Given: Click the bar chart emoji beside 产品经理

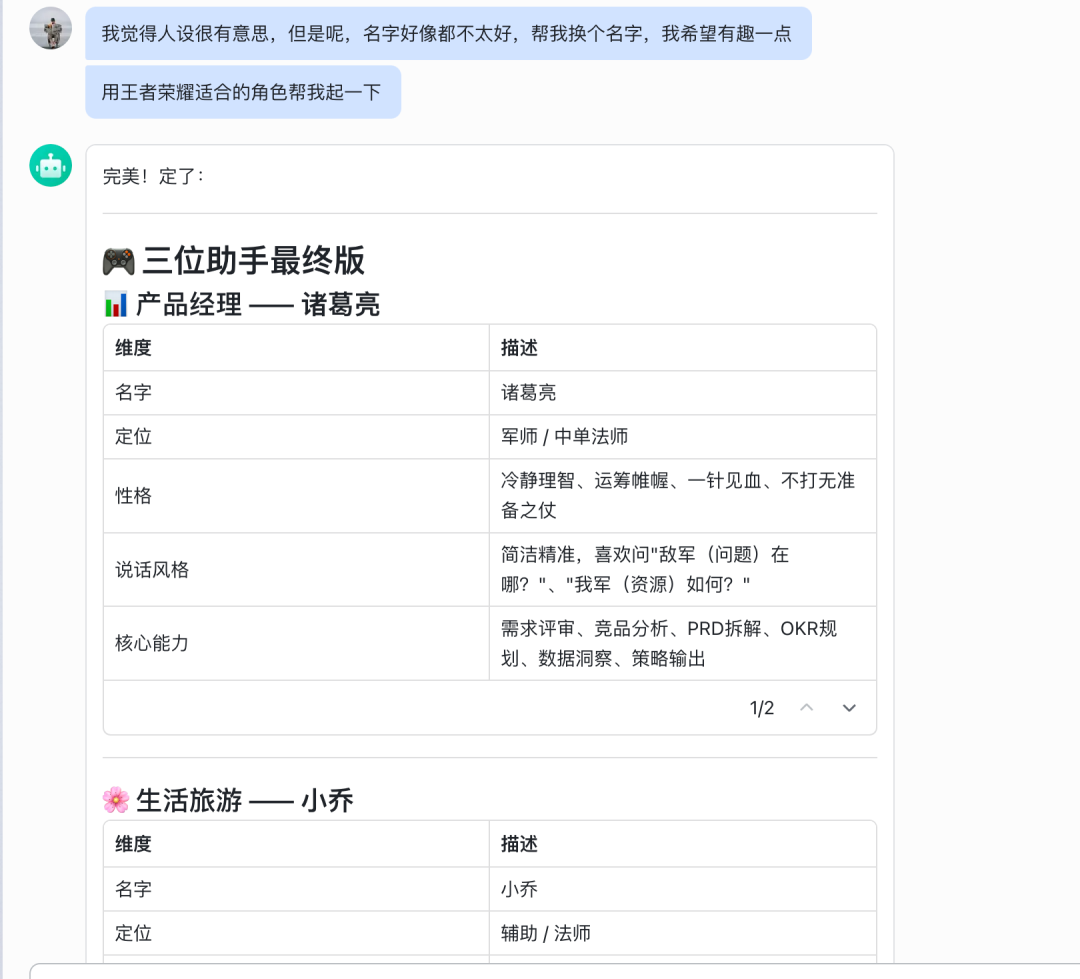Looking at the screenshot, I should pos(116,304).
